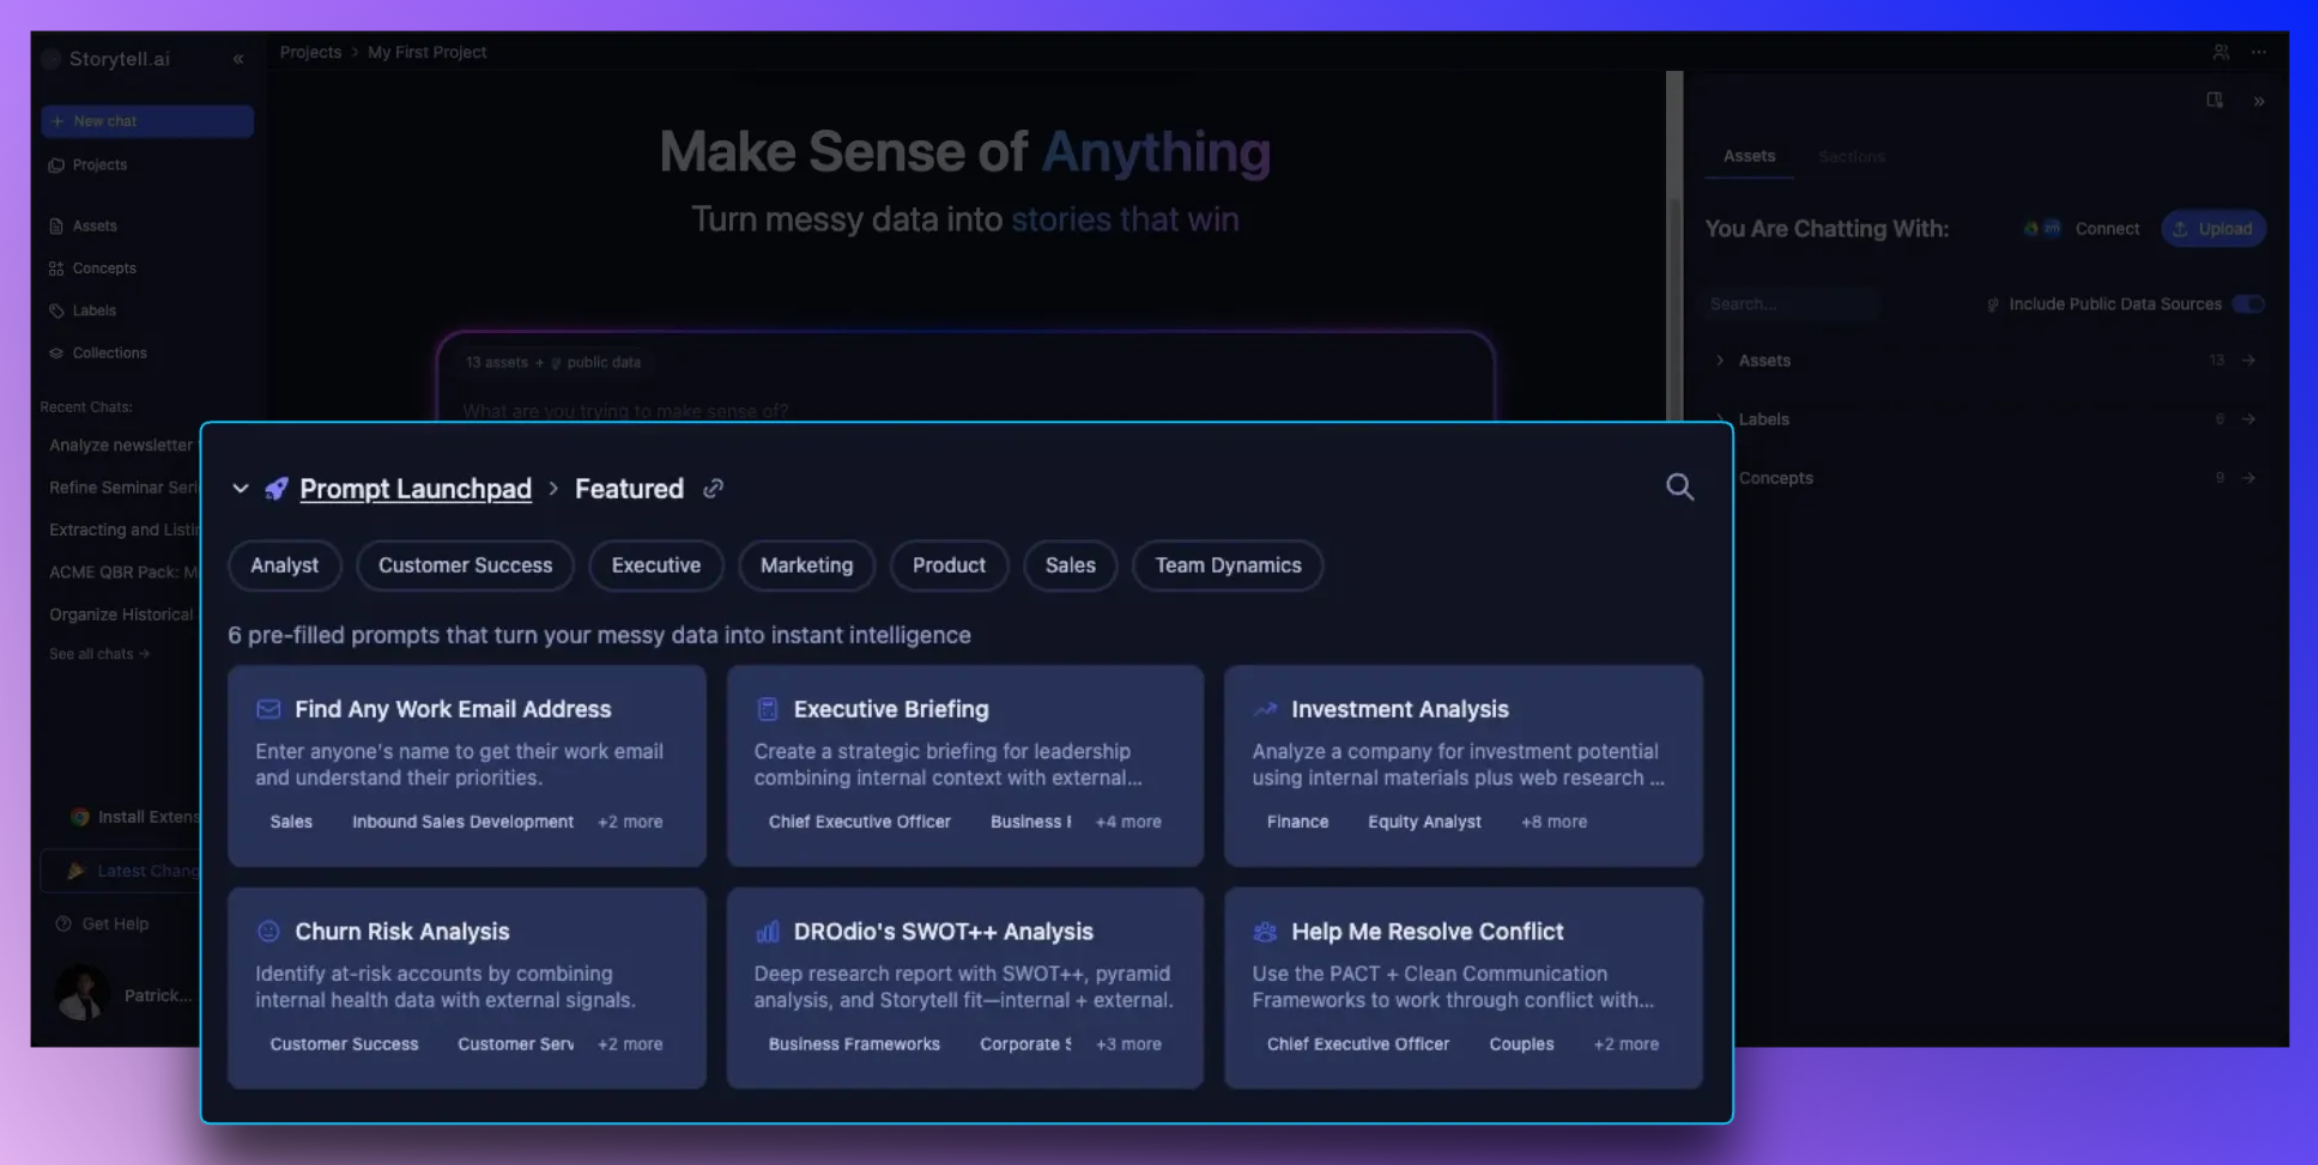Screen dimensions: 2318x1165
Task: Click the Upload button
Action: [2213, 229]
